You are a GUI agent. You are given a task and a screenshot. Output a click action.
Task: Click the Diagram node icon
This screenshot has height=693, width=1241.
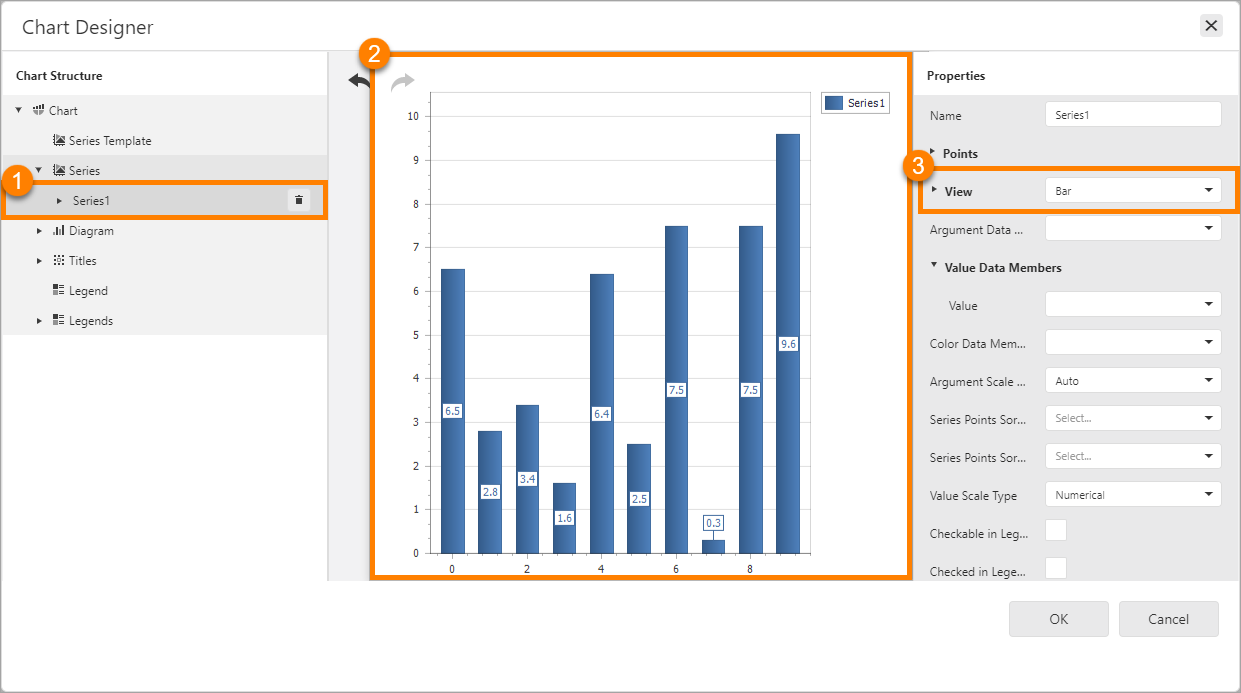click(59, 231)
